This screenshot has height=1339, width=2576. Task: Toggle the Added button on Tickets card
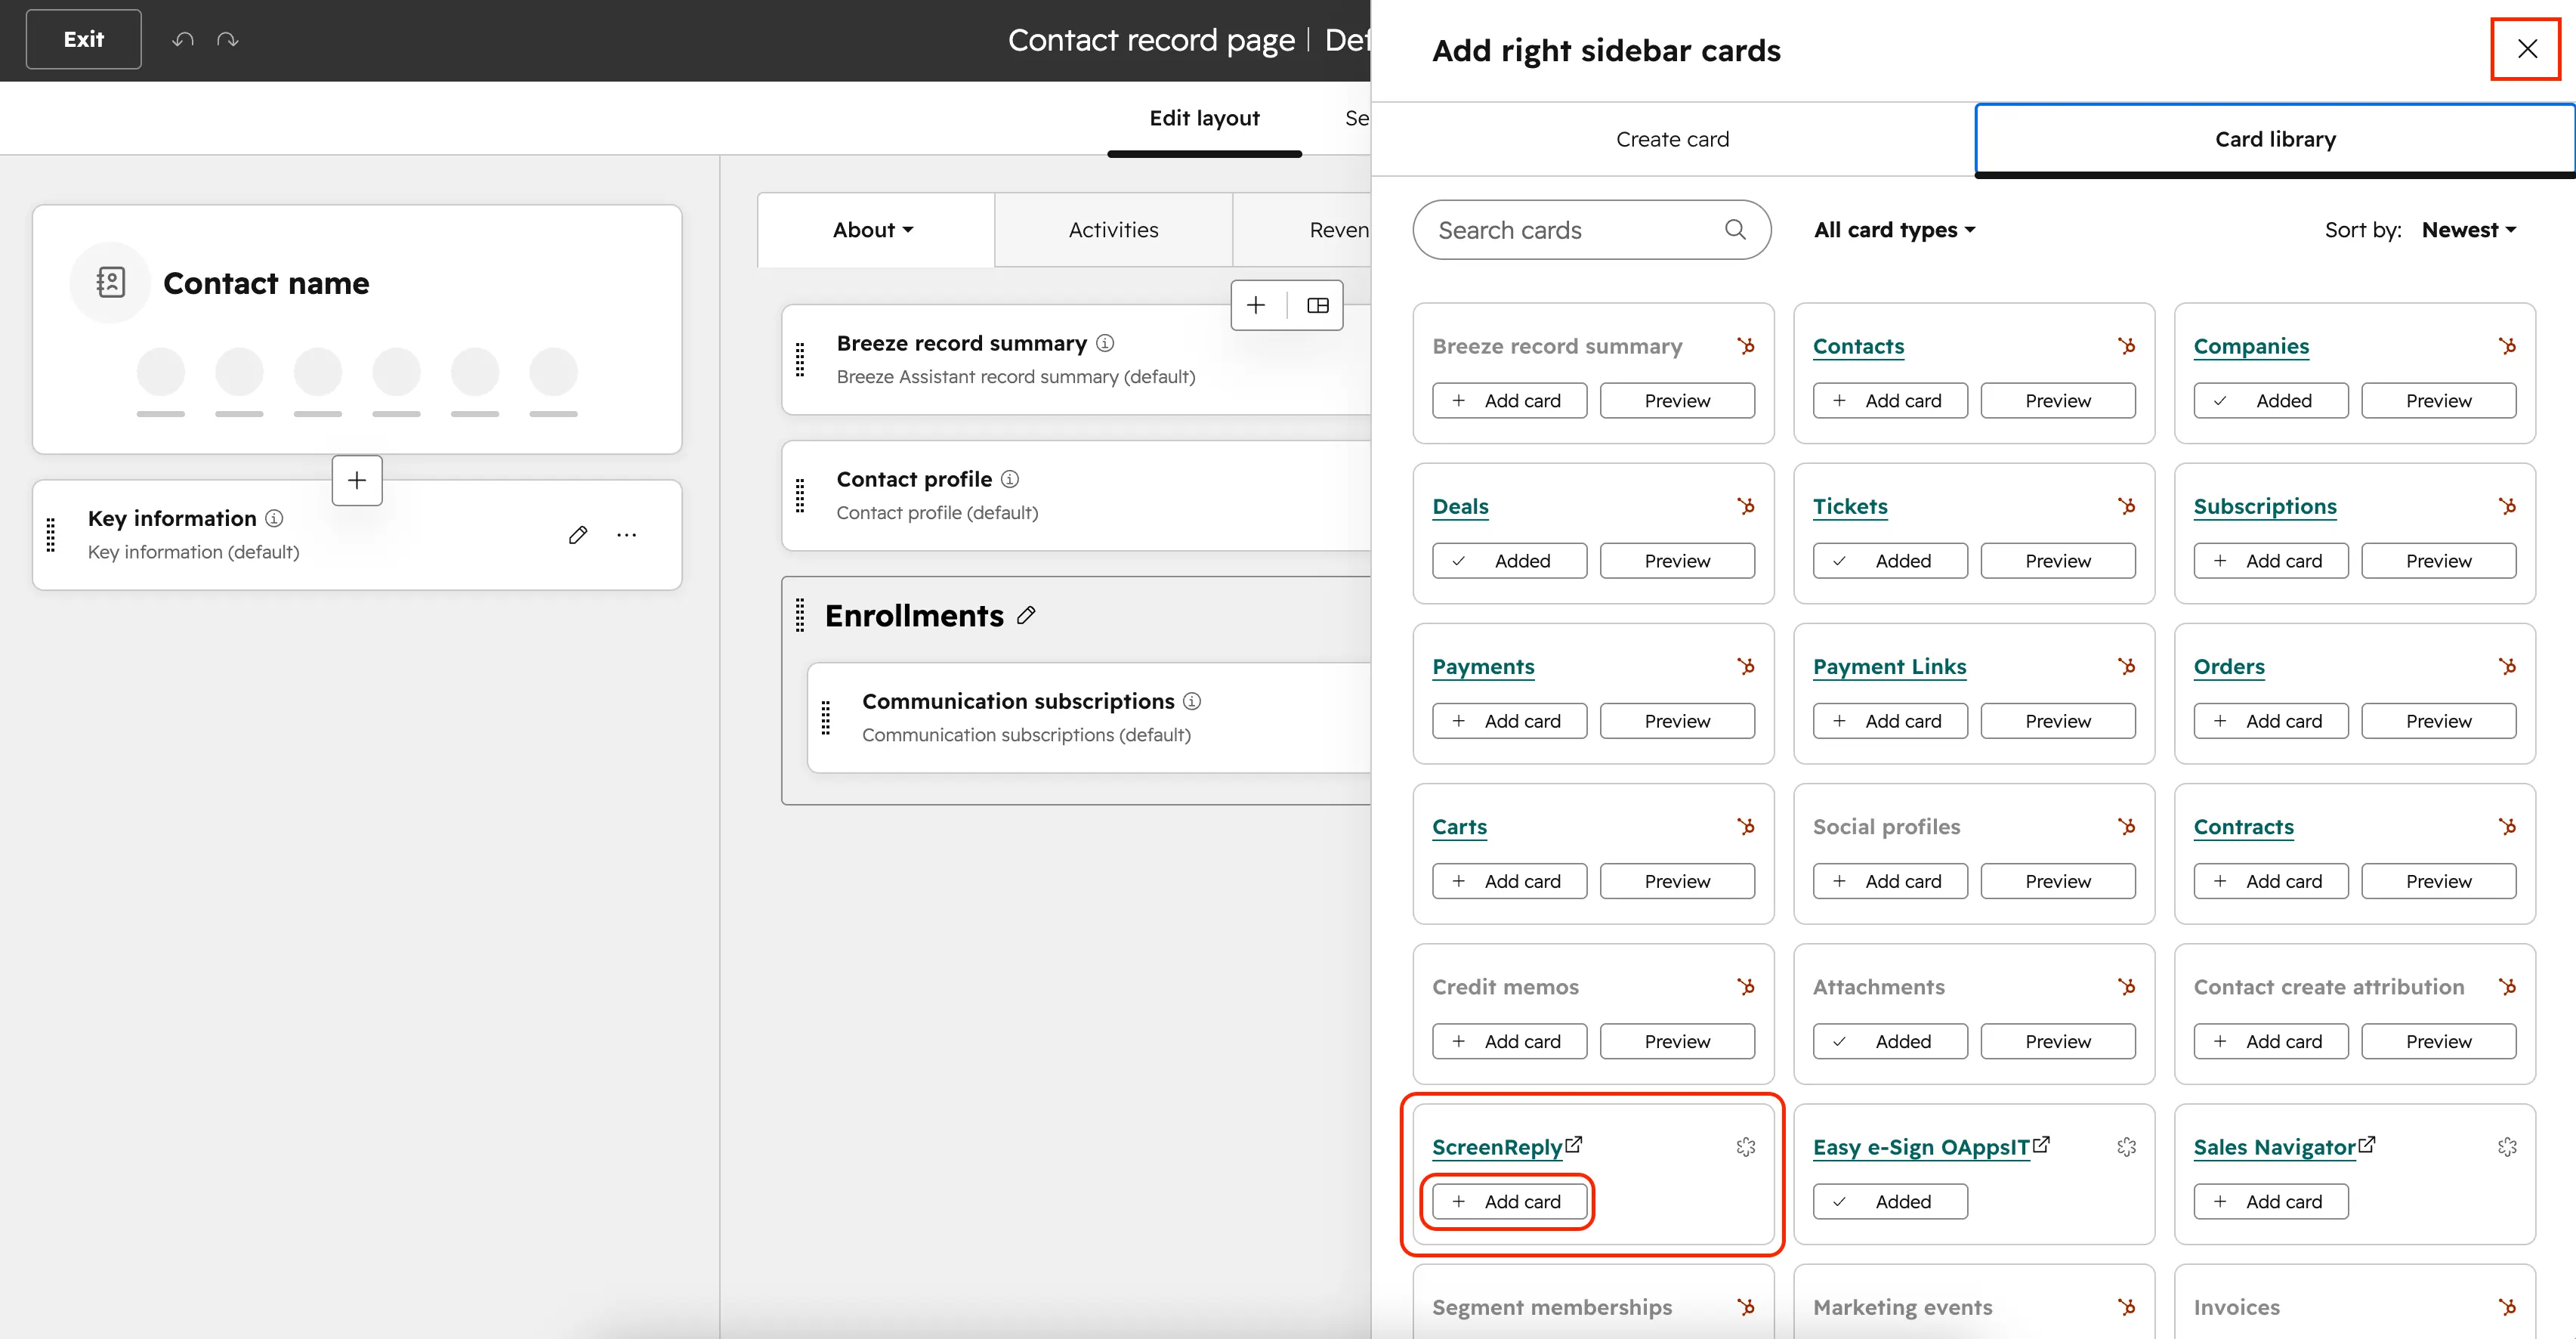coord(1890,561)
